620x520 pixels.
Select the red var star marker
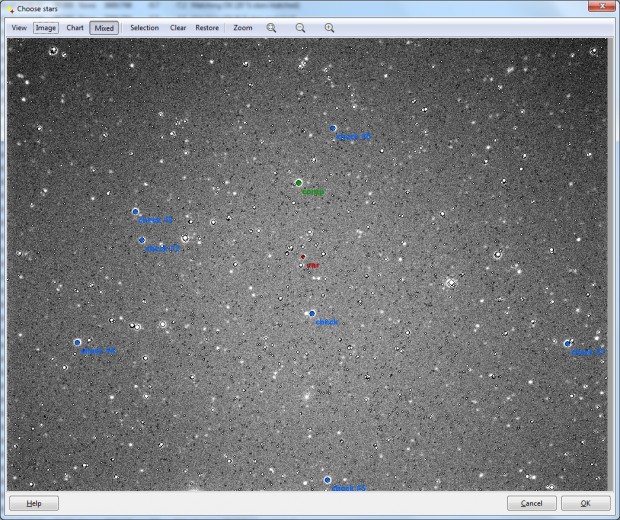303,257
